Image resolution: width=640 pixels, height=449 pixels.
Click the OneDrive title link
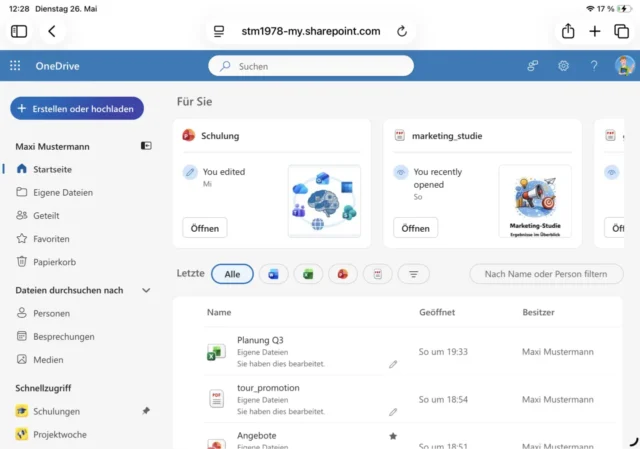(x=57, y=66)
